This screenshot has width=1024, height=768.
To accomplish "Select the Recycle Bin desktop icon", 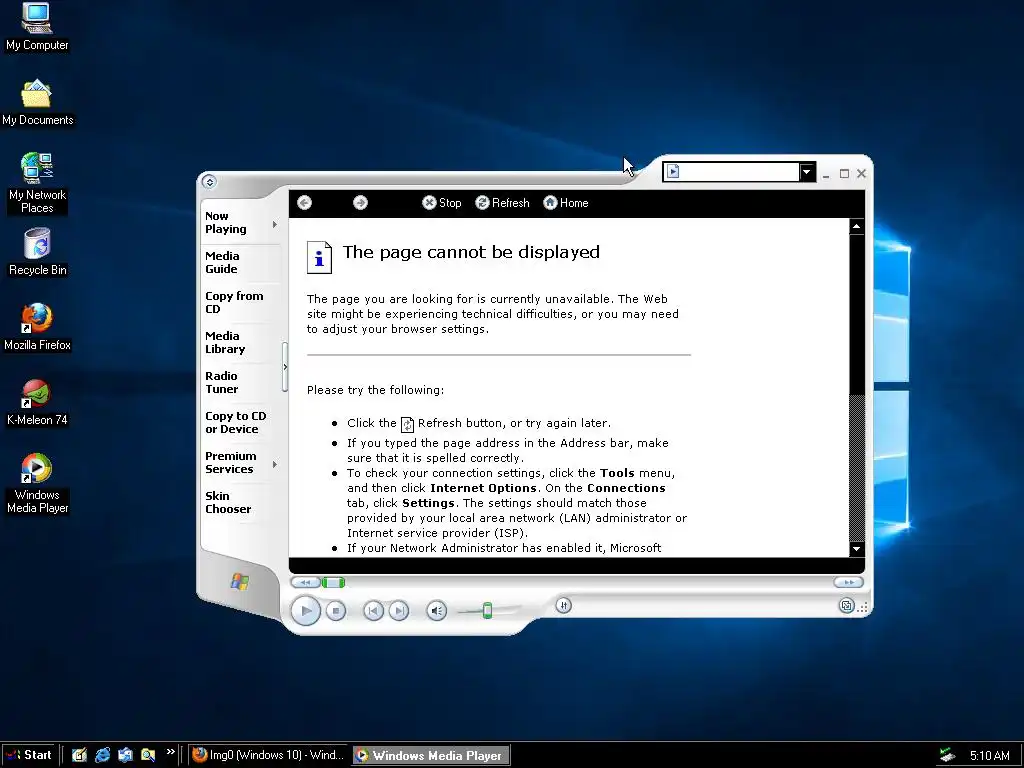I will click(37, 252).
